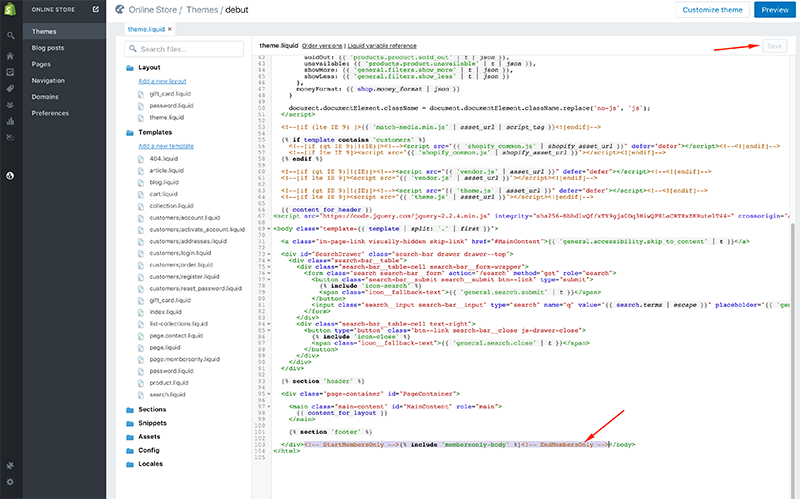
Task: Open Products tag icon in sidebar
Action: tap(10, 89)
